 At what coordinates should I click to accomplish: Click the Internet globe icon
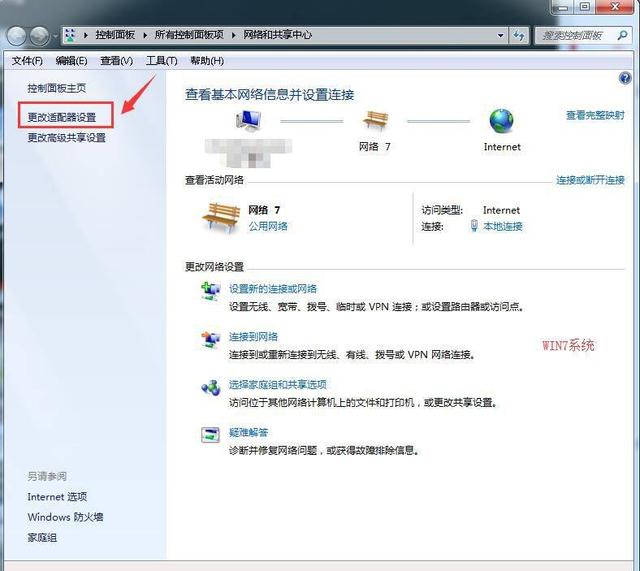(501, 121)
